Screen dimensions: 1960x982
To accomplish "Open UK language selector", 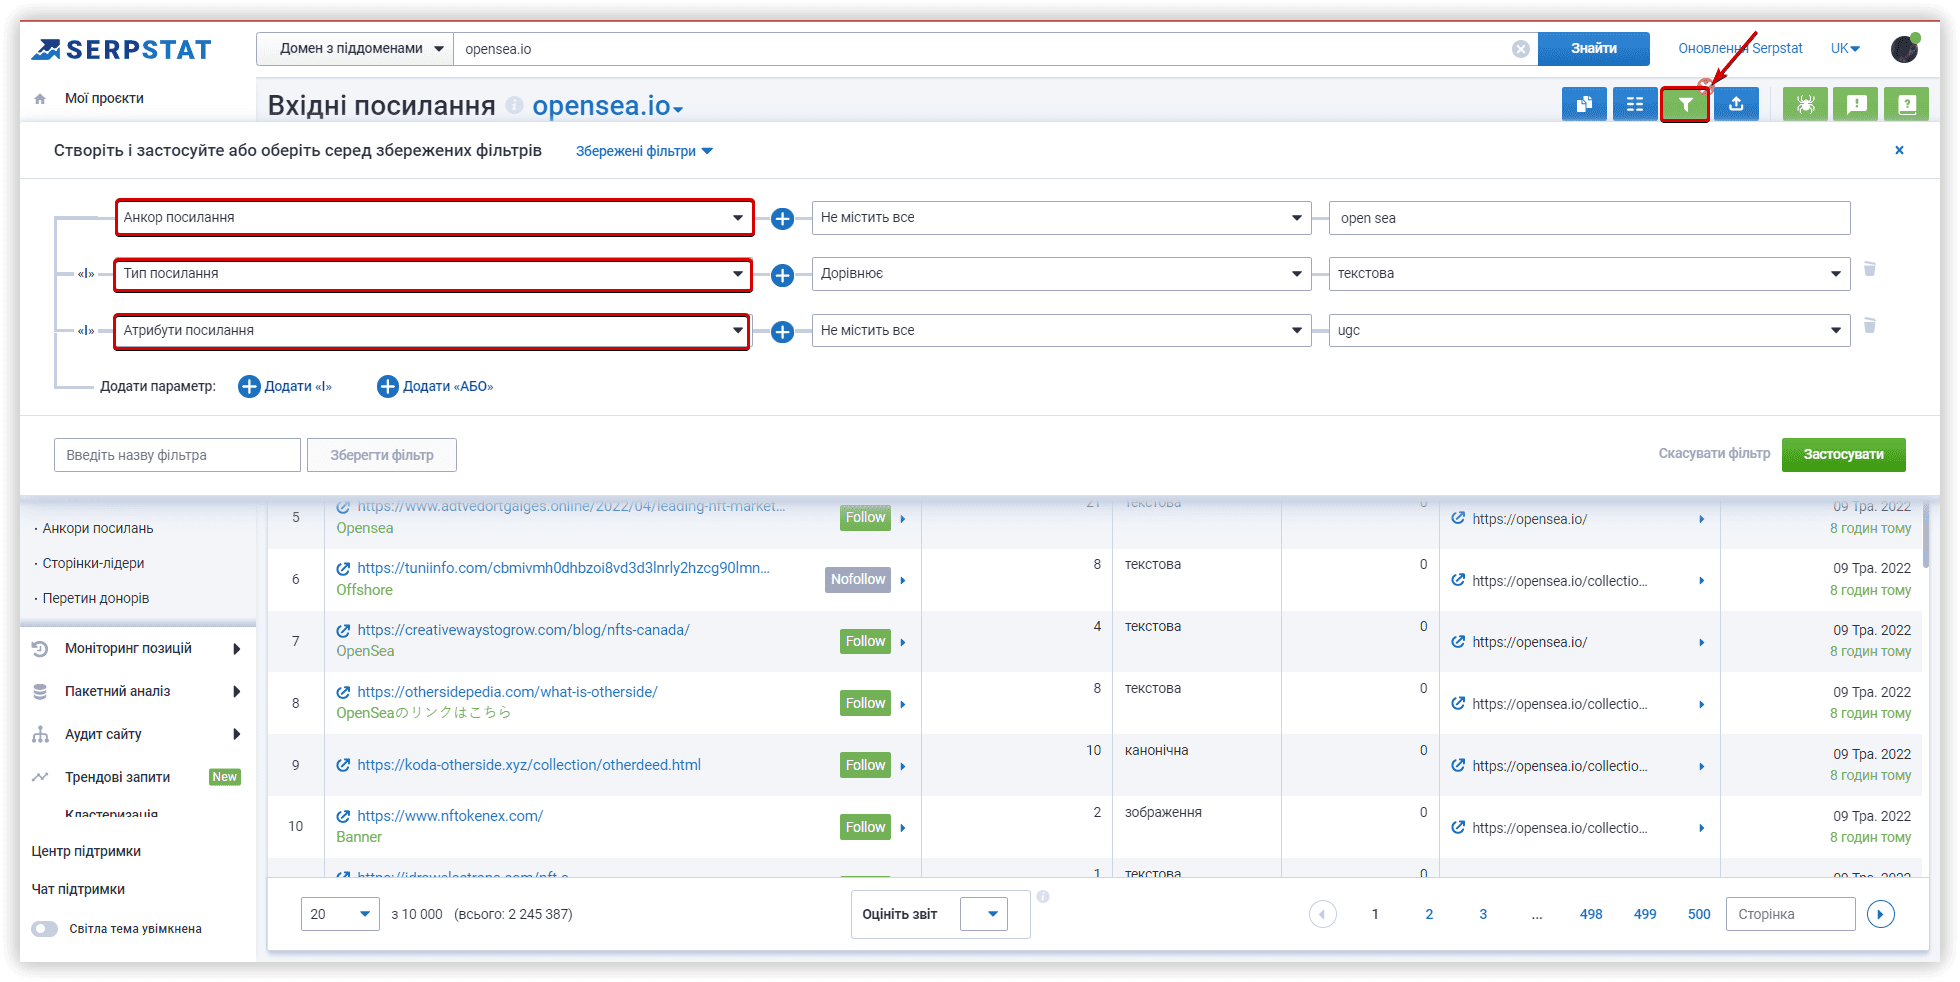I will coord(1845,48).
